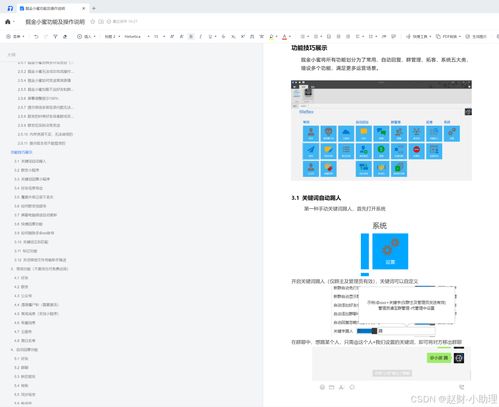Open the Insert menu in the toolbar

[86, 36]
